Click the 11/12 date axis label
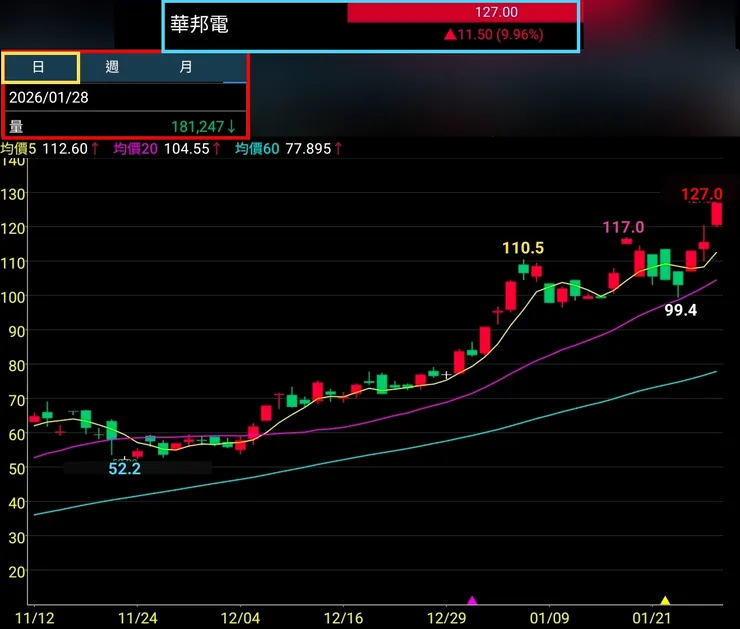The image size is (740, 629). tap(34, 618)
